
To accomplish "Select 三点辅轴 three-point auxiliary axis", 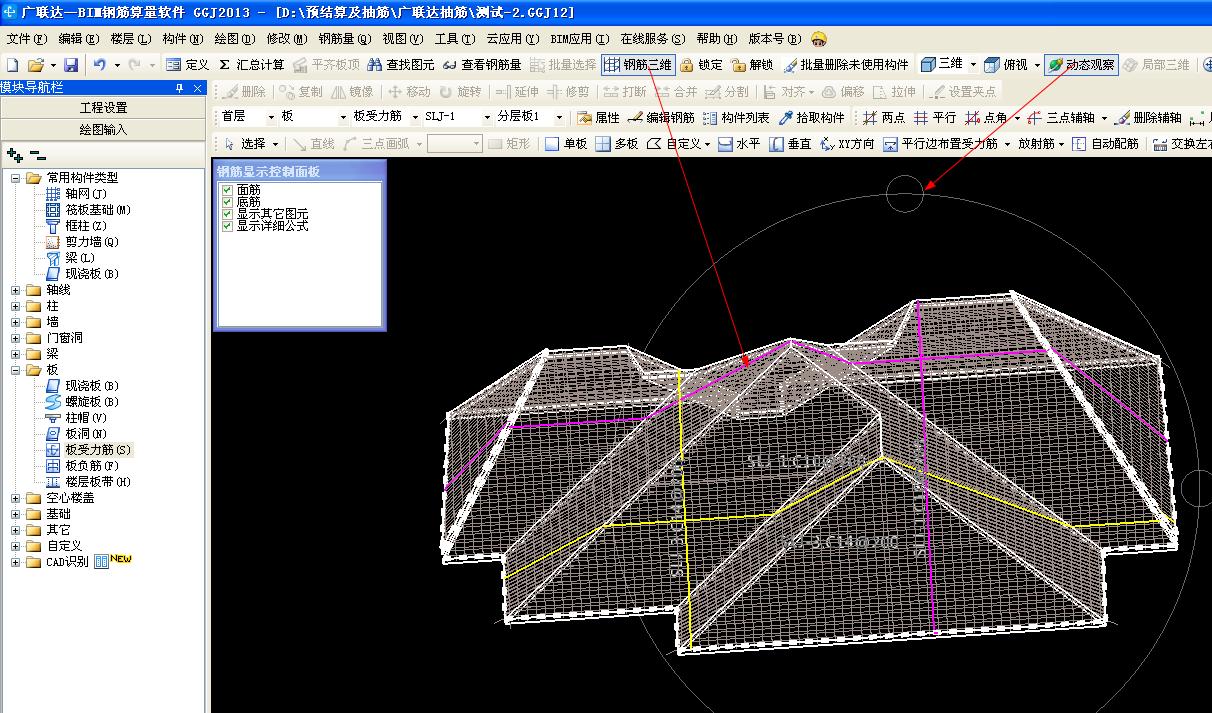I will 1061,117.
